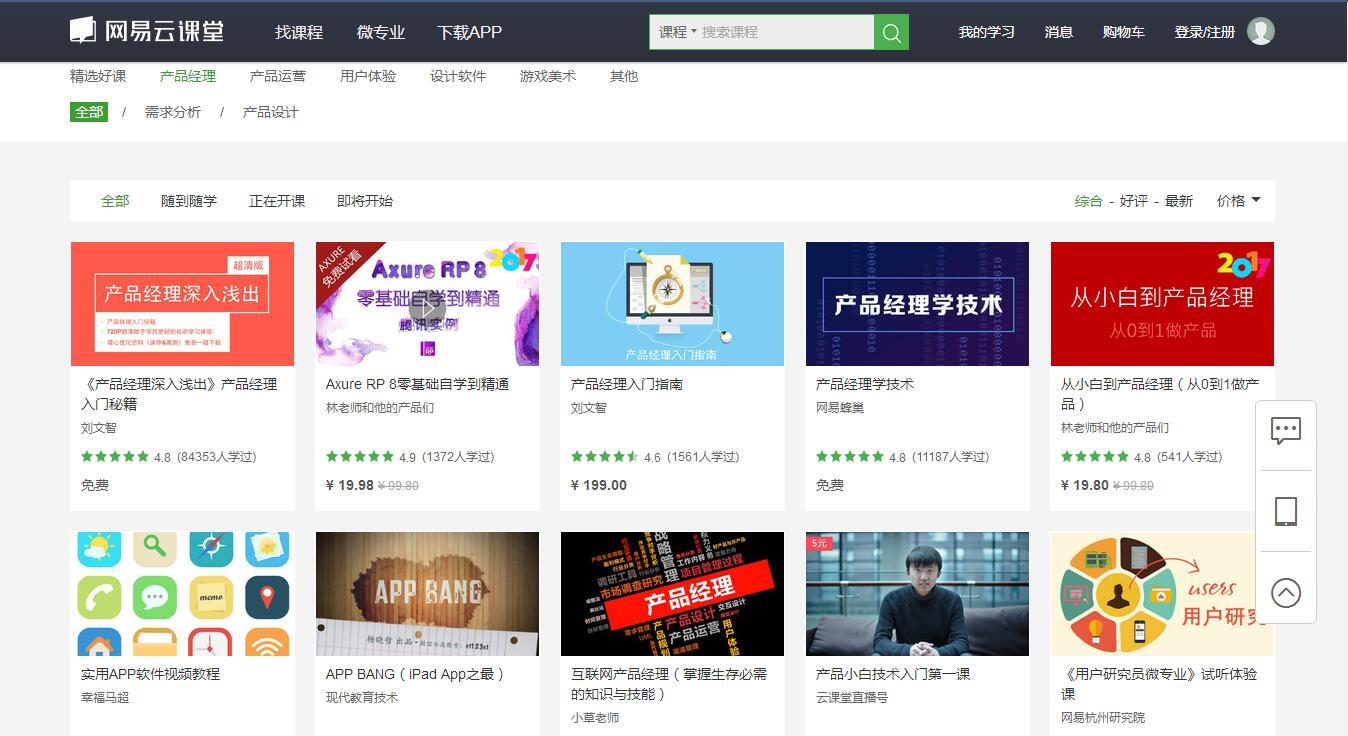Open 下载APP in the top navigation
The width and height of the screenshot is (1348, 736).
tap(469, 32)
